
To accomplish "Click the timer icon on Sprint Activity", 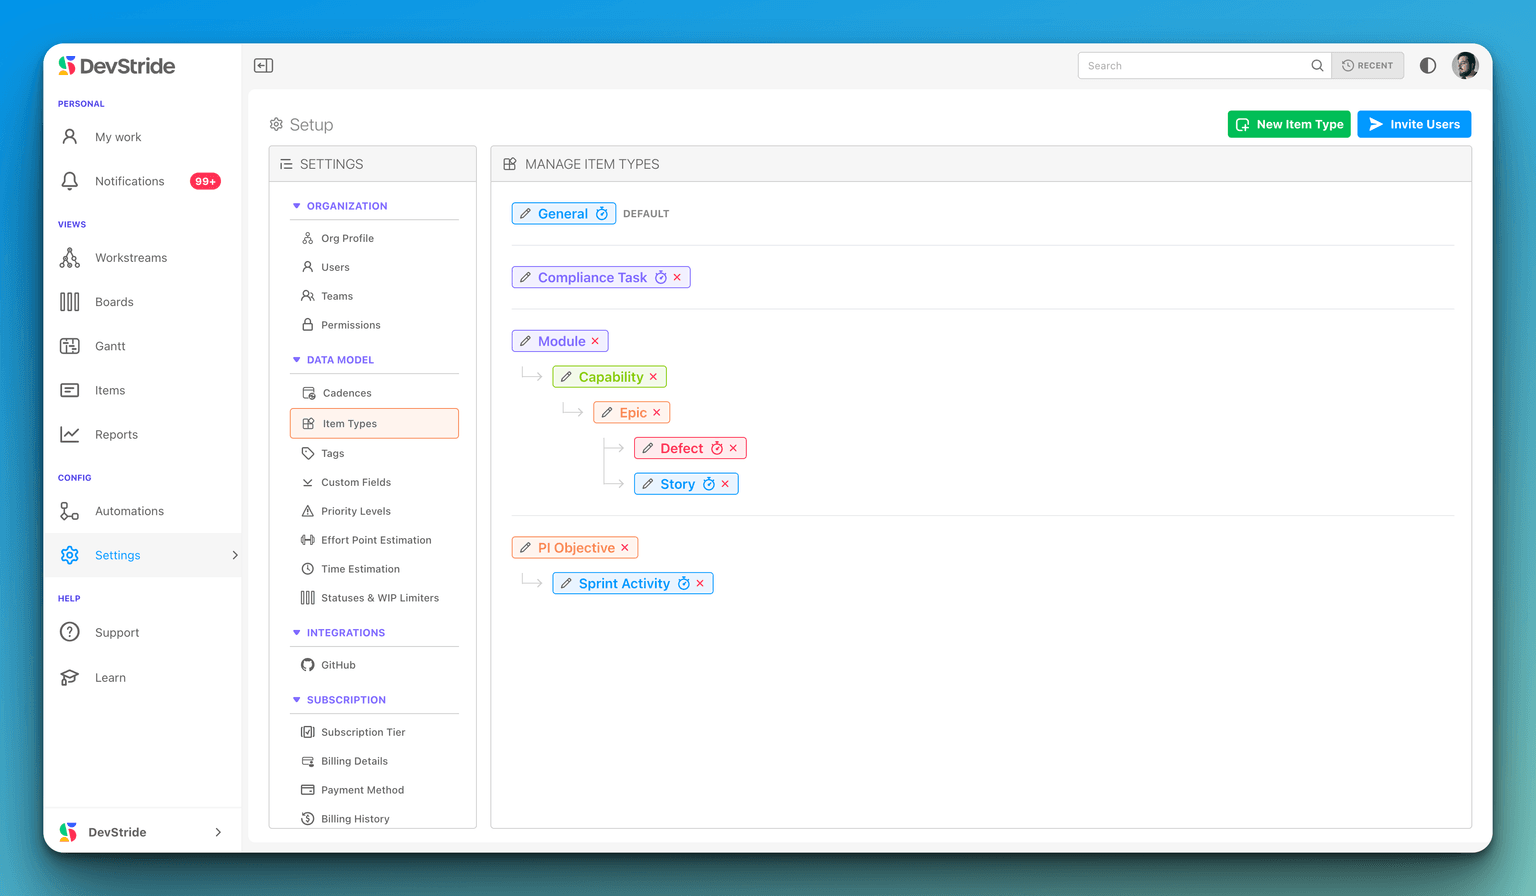I will point(684,584).
